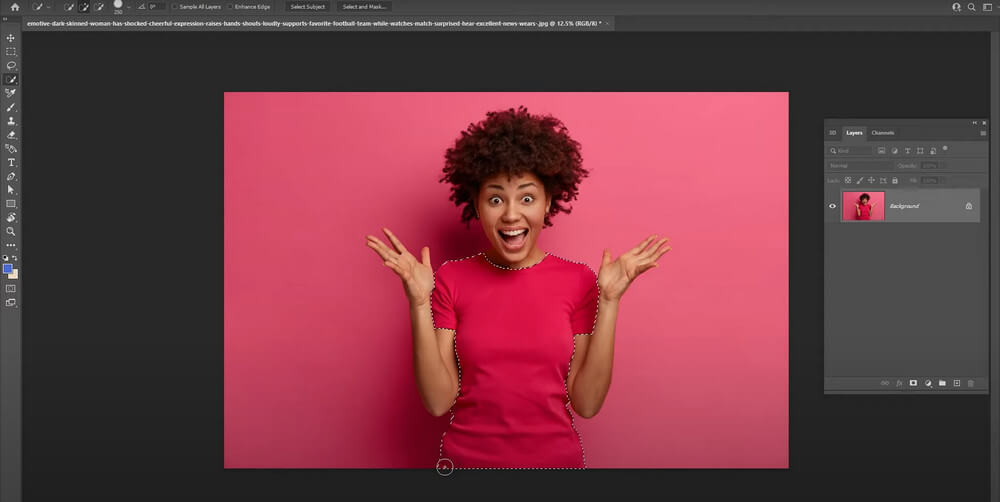1000x502 pixels.
Task: Create a new group folder
Action: 942,383
